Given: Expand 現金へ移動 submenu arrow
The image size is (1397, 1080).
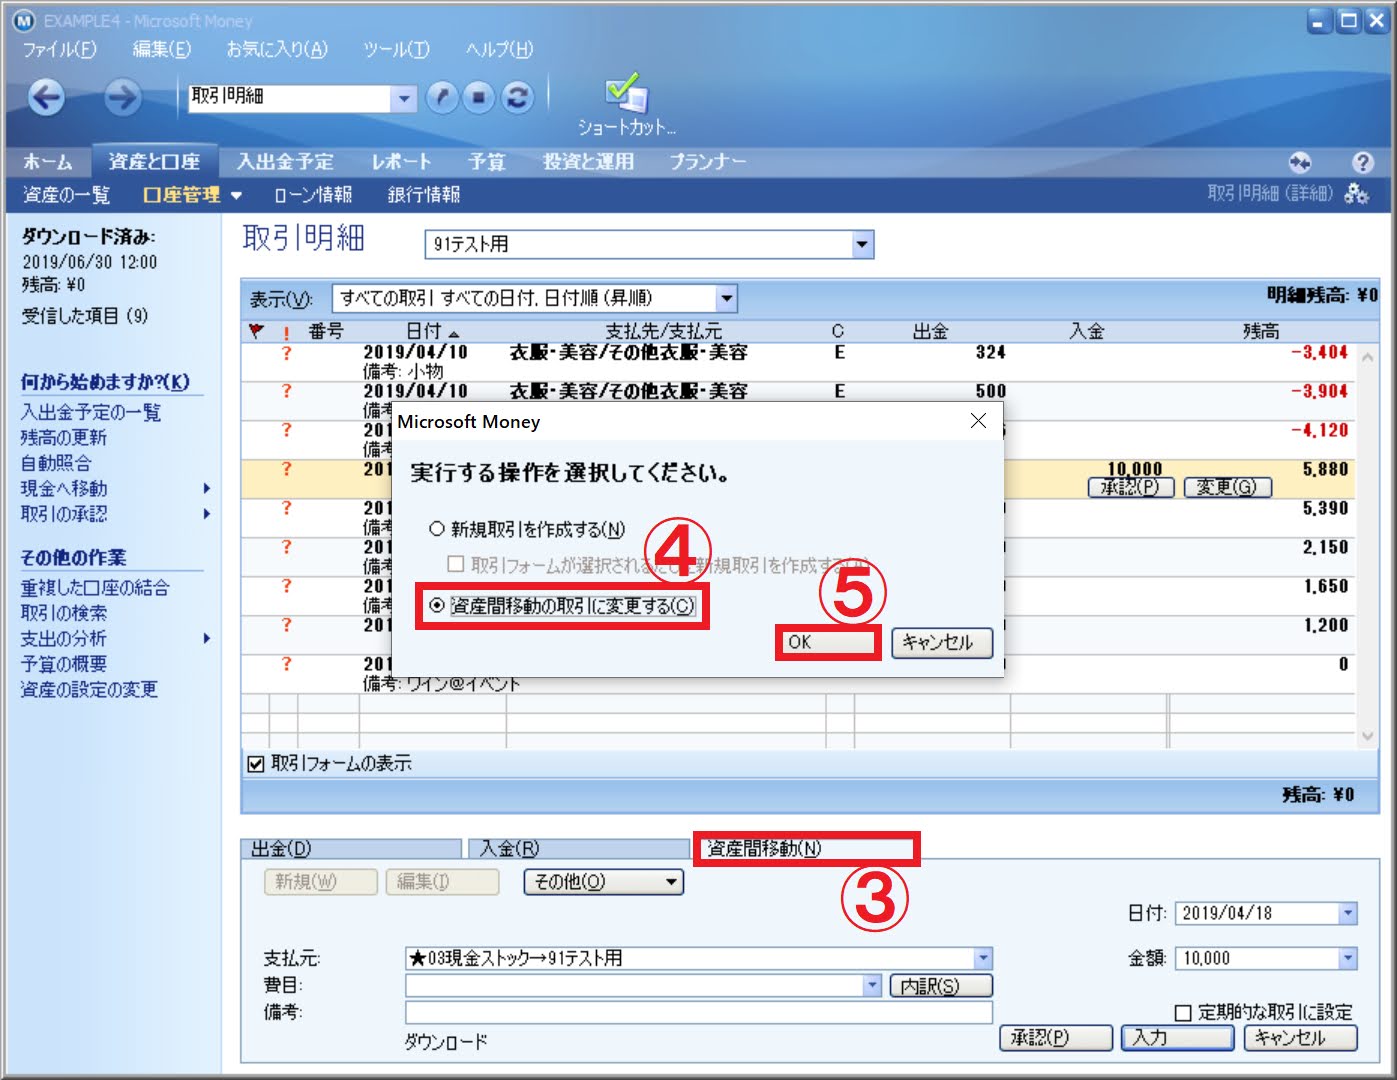Looking at the screenshot, I should 207,488.
